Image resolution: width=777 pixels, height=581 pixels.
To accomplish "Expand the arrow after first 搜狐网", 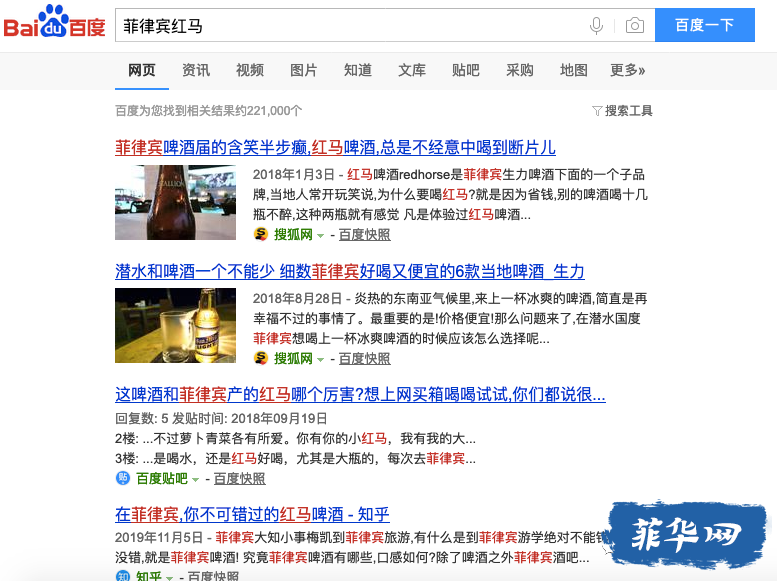I will pyautogui.click(x=320, y=235).
